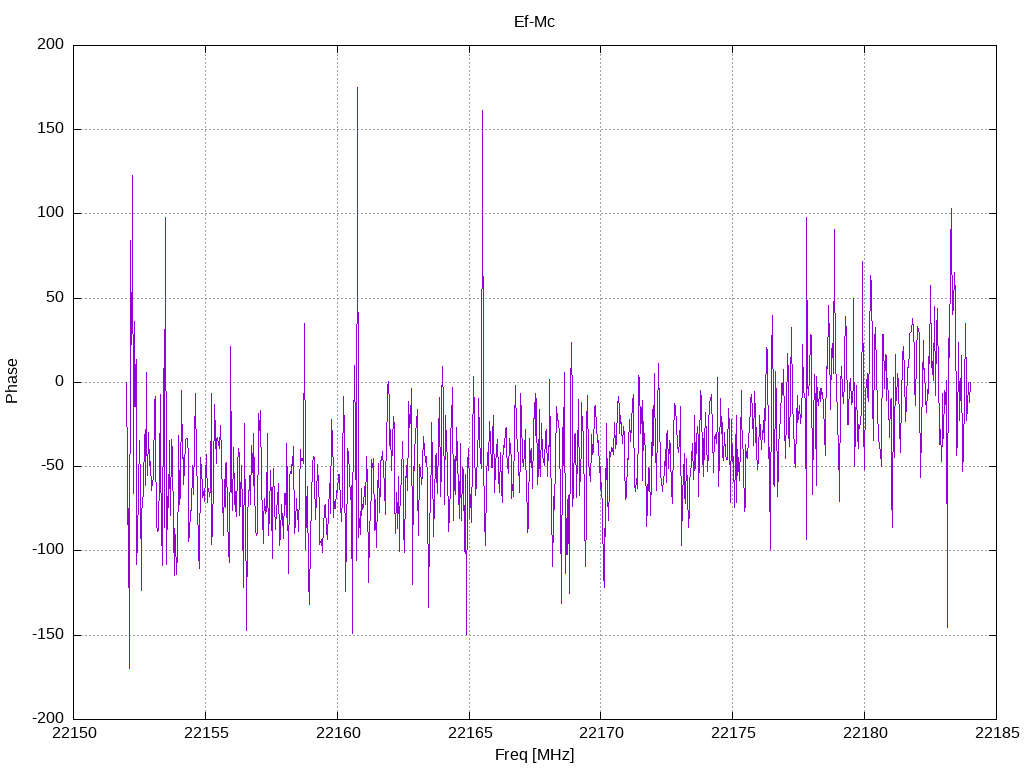
Task: Click the y-axis tick label "100"
Action: click(x=51, y=213)
